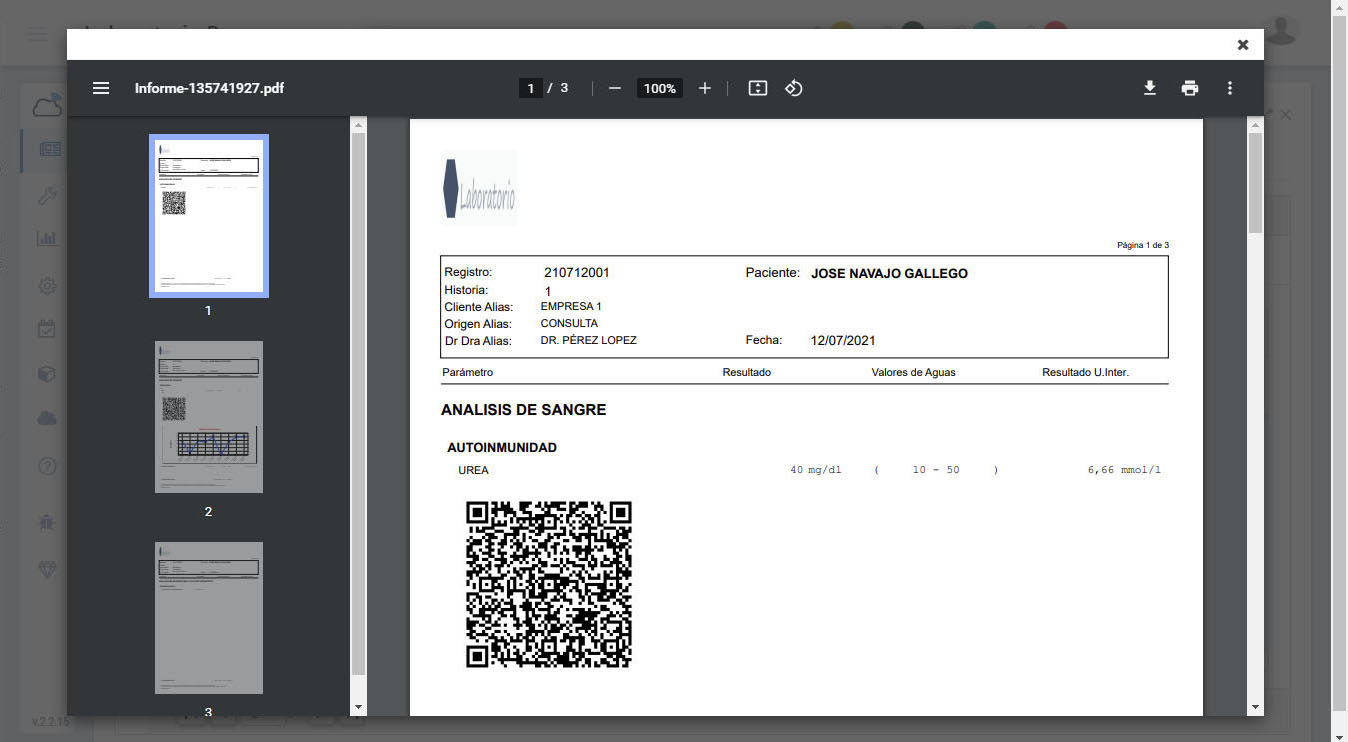Click DR. PÉREZ LOPEZ text
Viewport: 1348px width, 742px height.
(x=588, y=340)
